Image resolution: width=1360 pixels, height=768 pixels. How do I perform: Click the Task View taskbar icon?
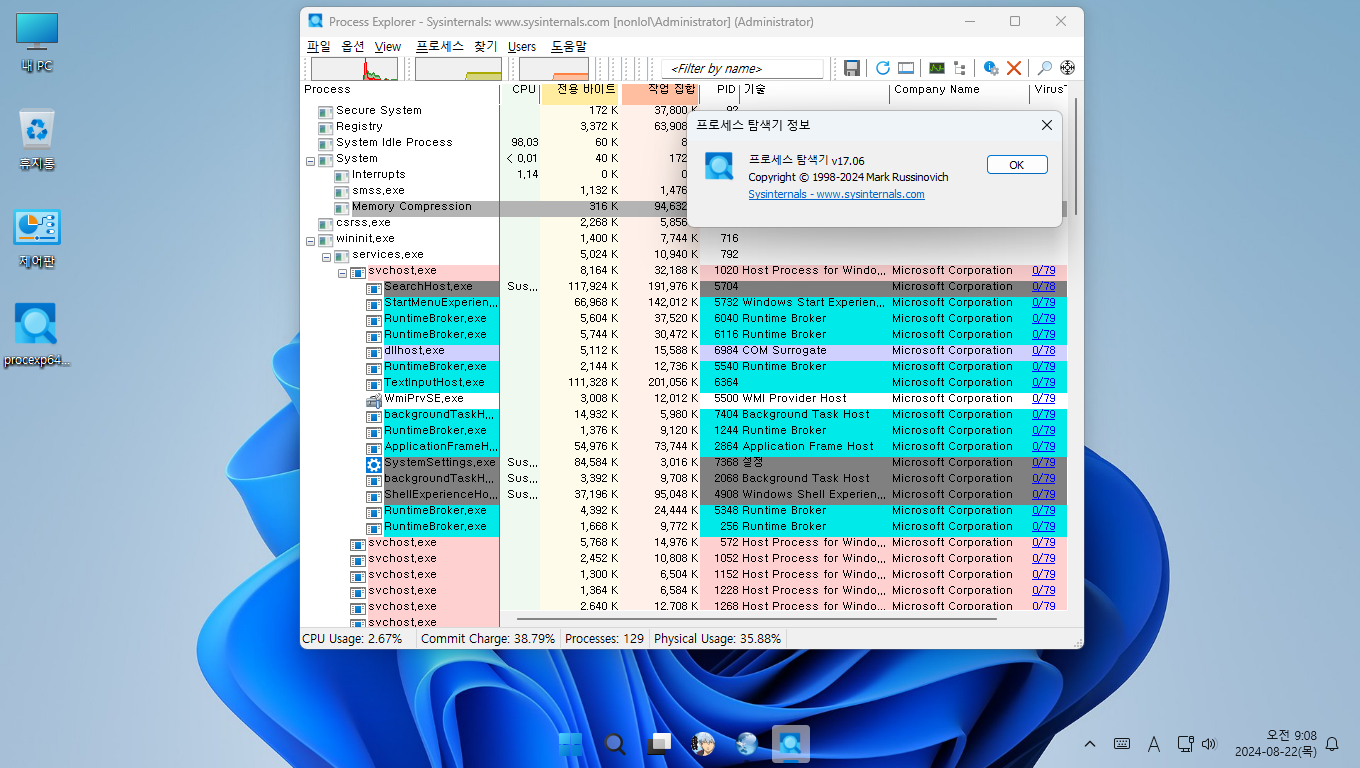pyautogui.click(x=659, y=744)
